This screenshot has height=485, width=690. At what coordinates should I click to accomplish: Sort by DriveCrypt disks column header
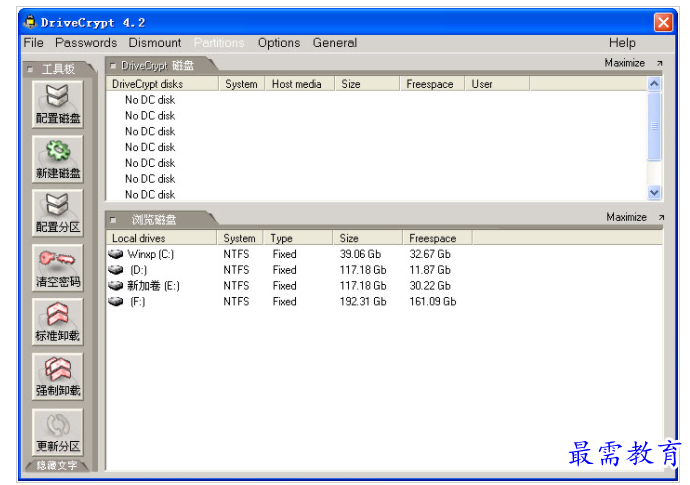[162, 84]
